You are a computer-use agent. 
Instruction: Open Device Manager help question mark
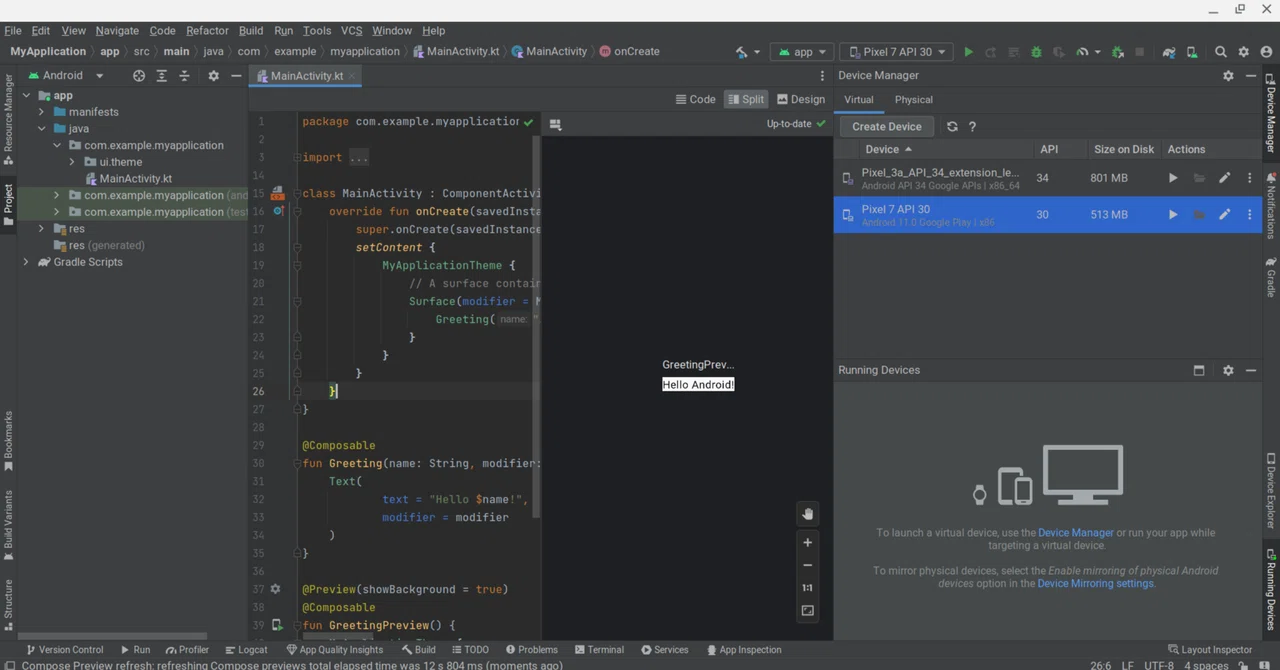[x=972, y=127]
